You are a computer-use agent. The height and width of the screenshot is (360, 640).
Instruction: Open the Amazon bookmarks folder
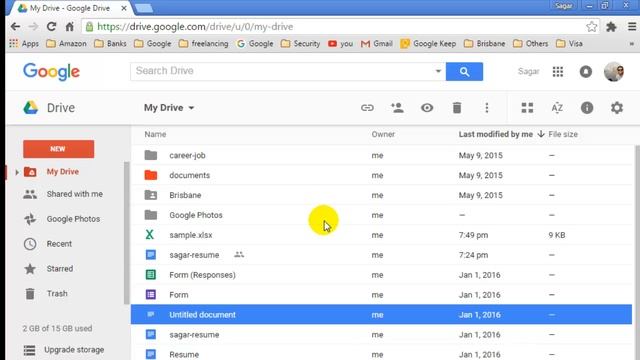pyautogui.click(x=67, y=44)
